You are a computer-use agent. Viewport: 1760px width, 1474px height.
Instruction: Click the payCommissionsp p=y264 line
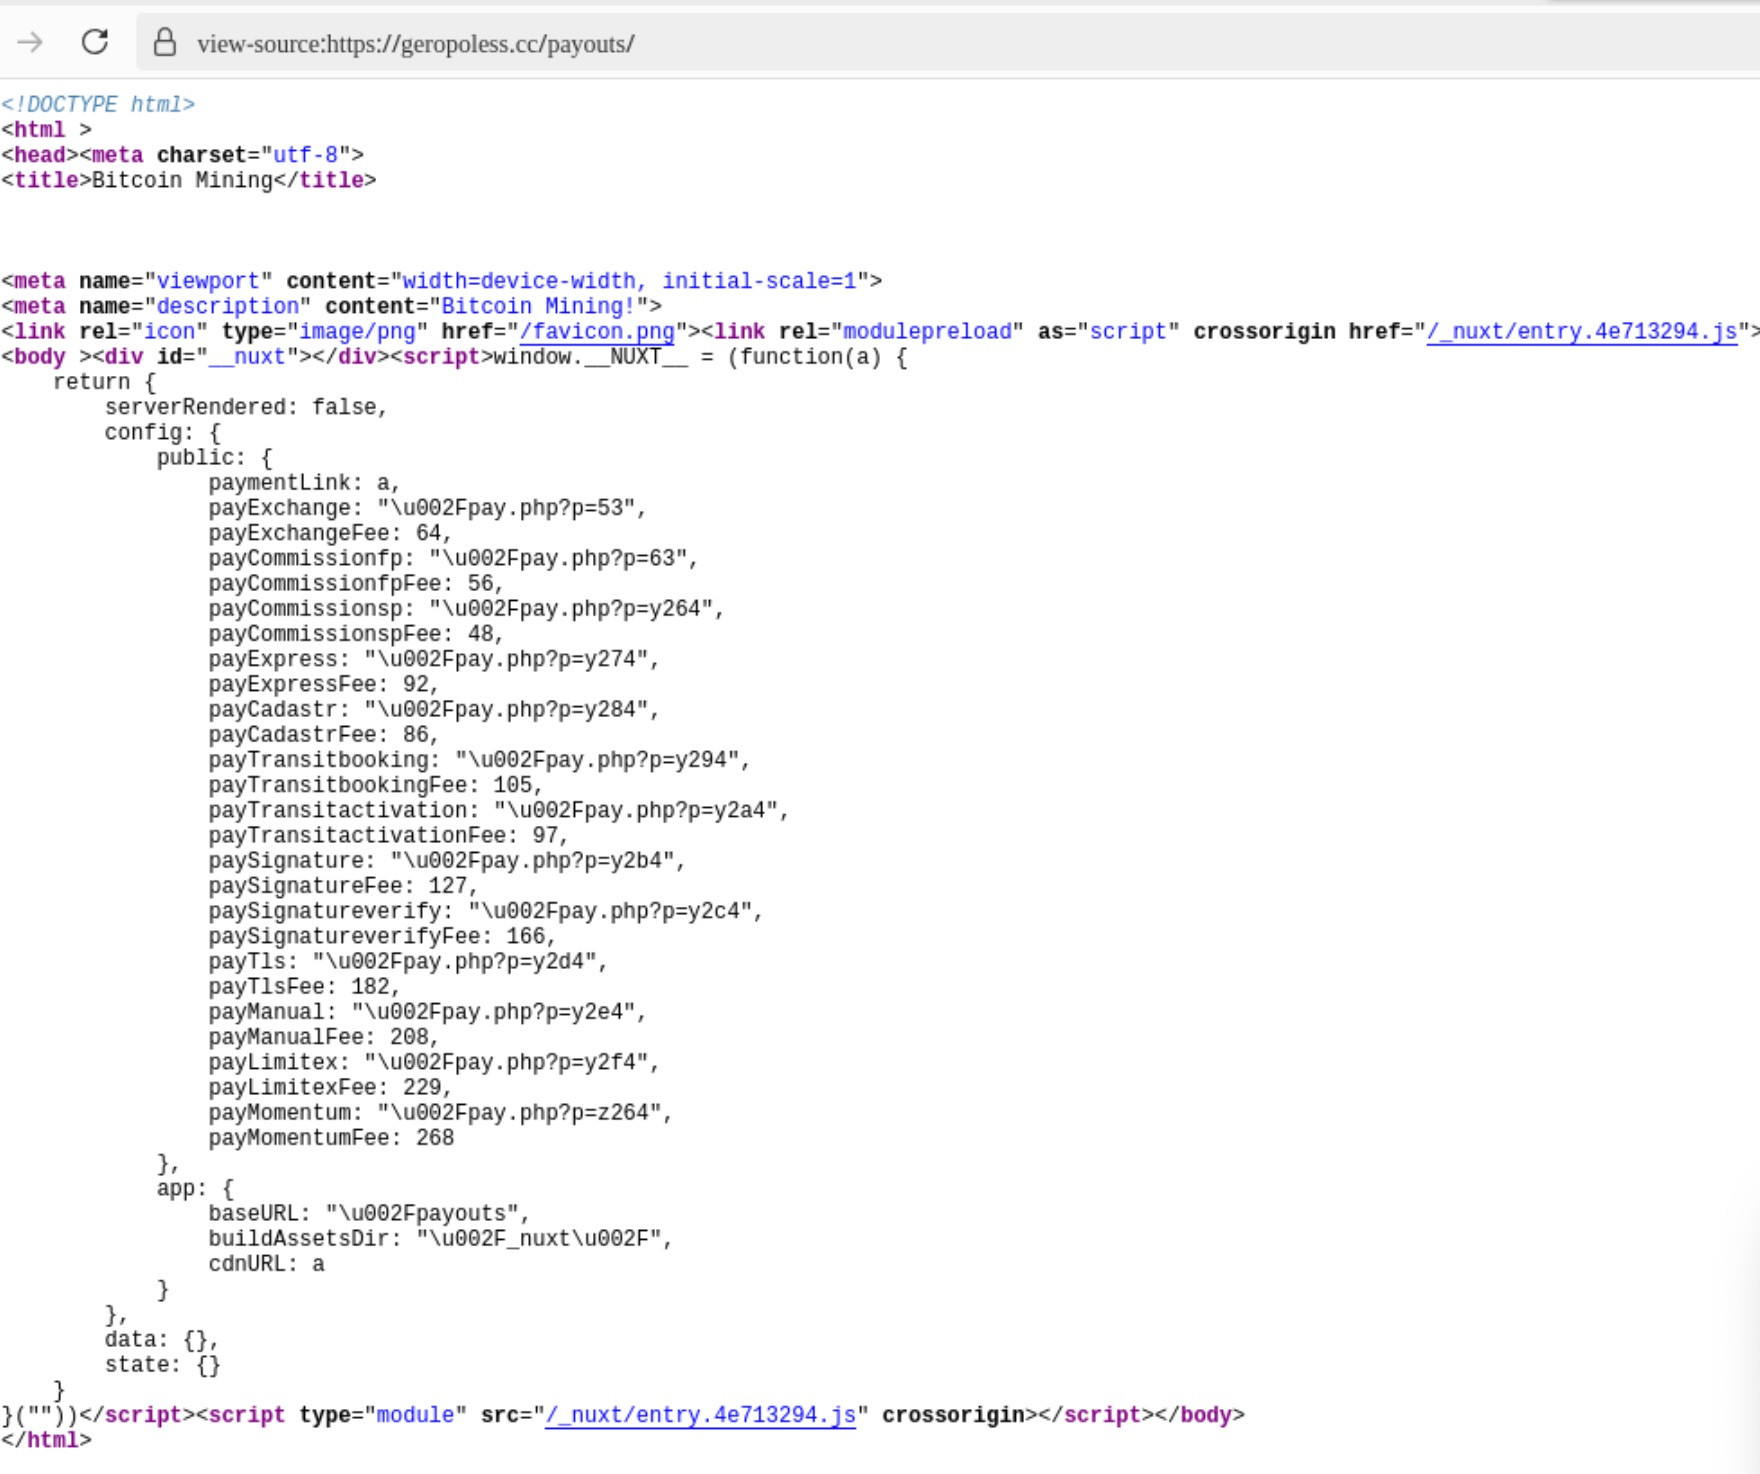(466, 609)
